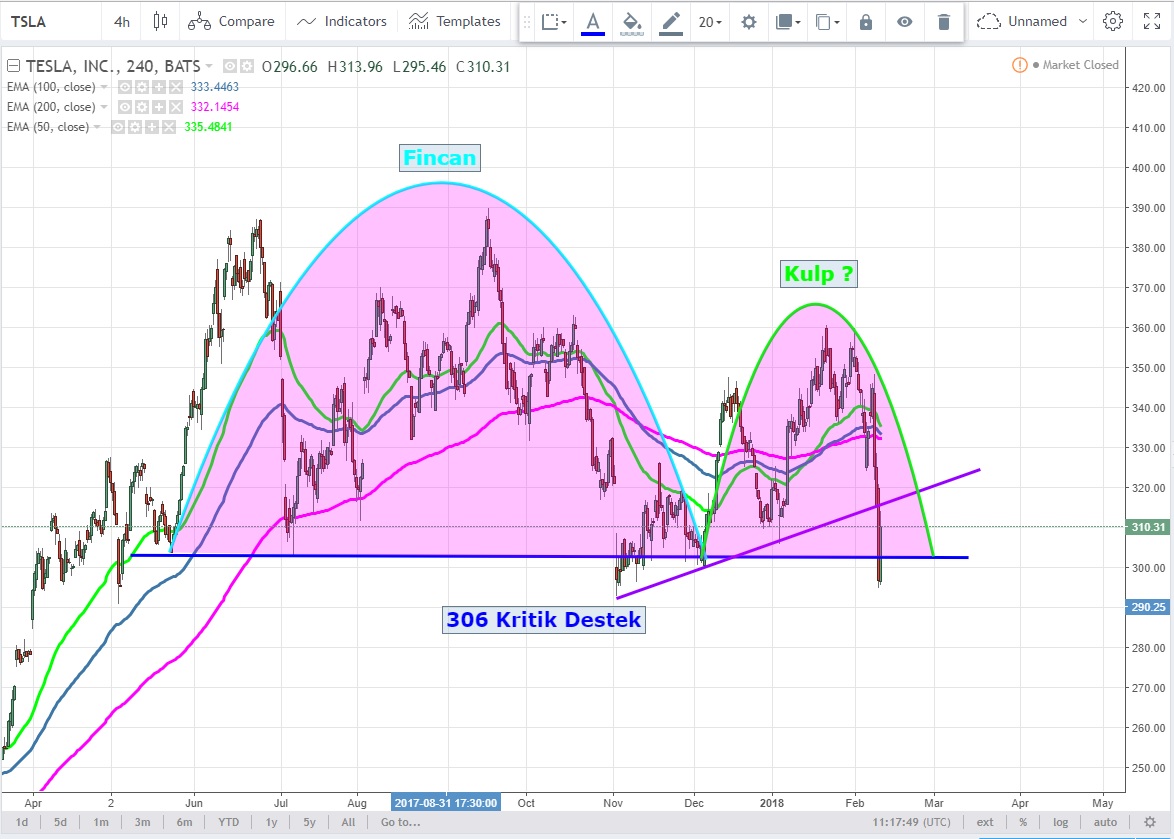Image resolution: width=1174 pixels, height=839 pixels.
Task: Toggle the log scale option
Action: pyautogui.click(x=1060, y=822)
